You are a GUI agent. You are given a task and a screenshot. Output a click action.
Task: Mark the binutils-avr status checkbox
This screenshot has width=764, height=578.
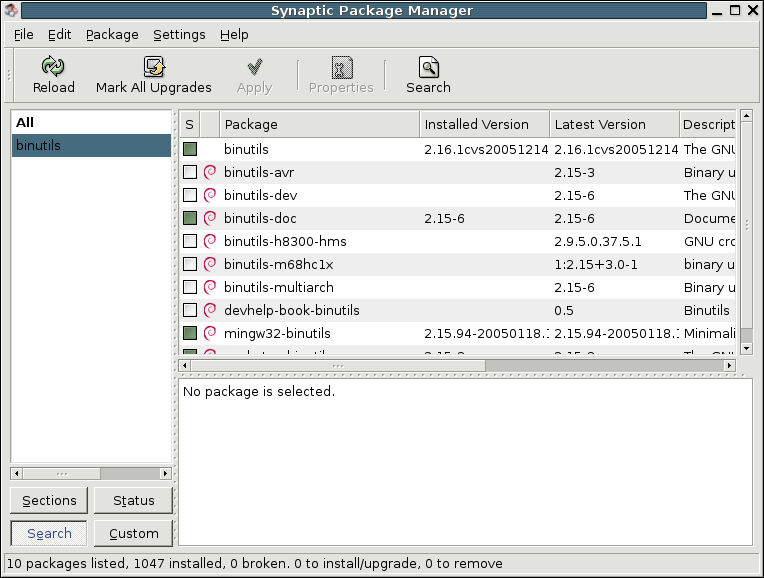tap(190, 172)
